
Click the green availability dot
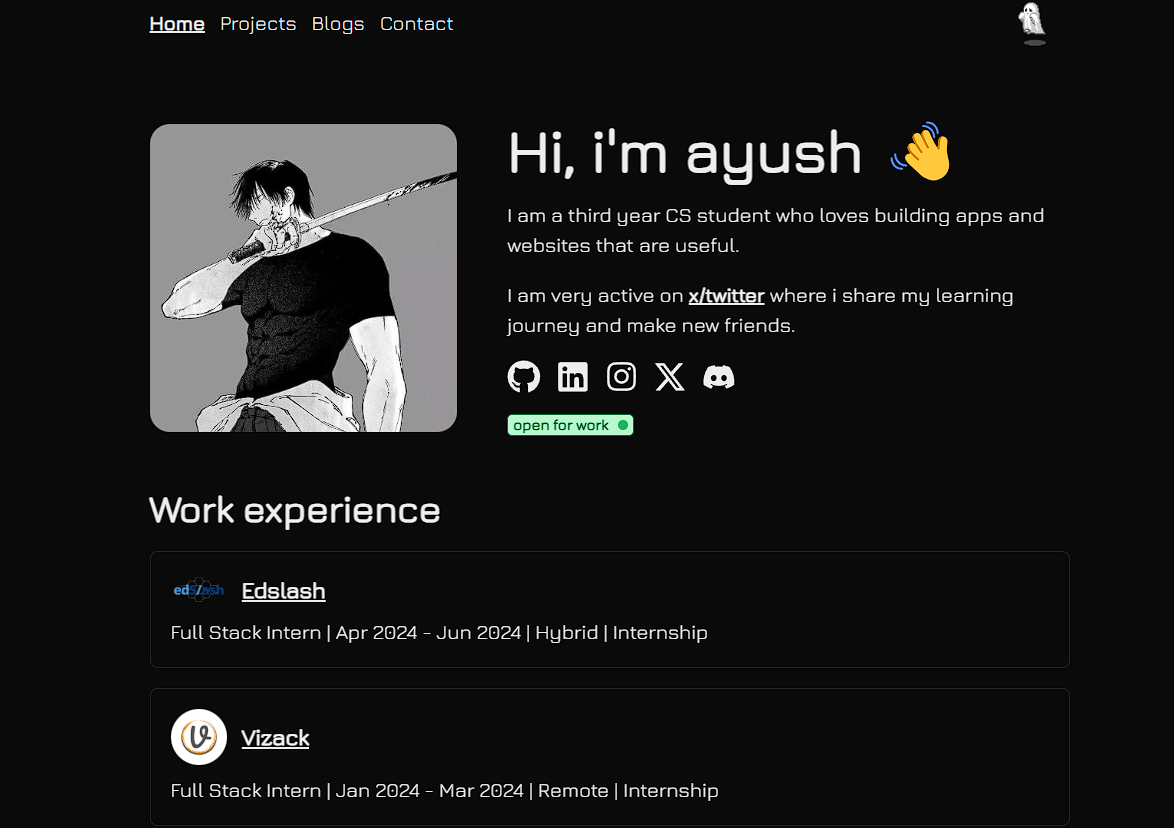[622, 424]
